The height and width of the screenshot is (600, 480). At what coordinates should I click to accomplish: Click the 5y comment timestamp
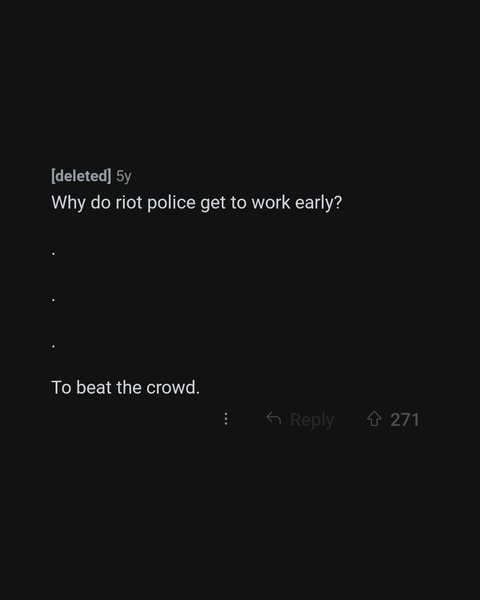[124, 176]
